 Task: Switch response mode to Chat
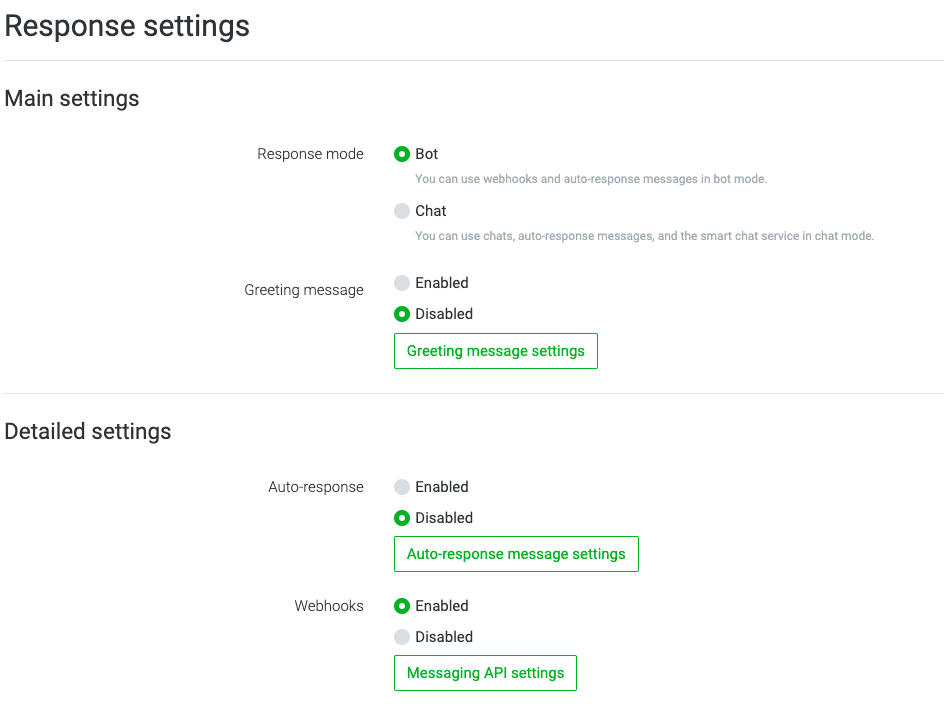click(x=402, y=211)
